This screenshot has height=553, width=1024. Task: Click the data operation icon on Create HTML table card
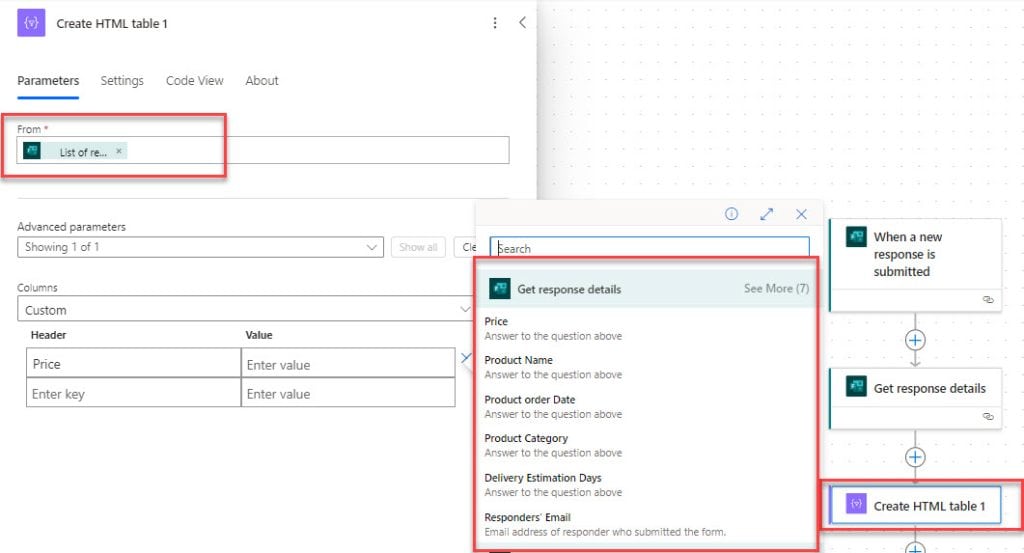coord(856,503)
